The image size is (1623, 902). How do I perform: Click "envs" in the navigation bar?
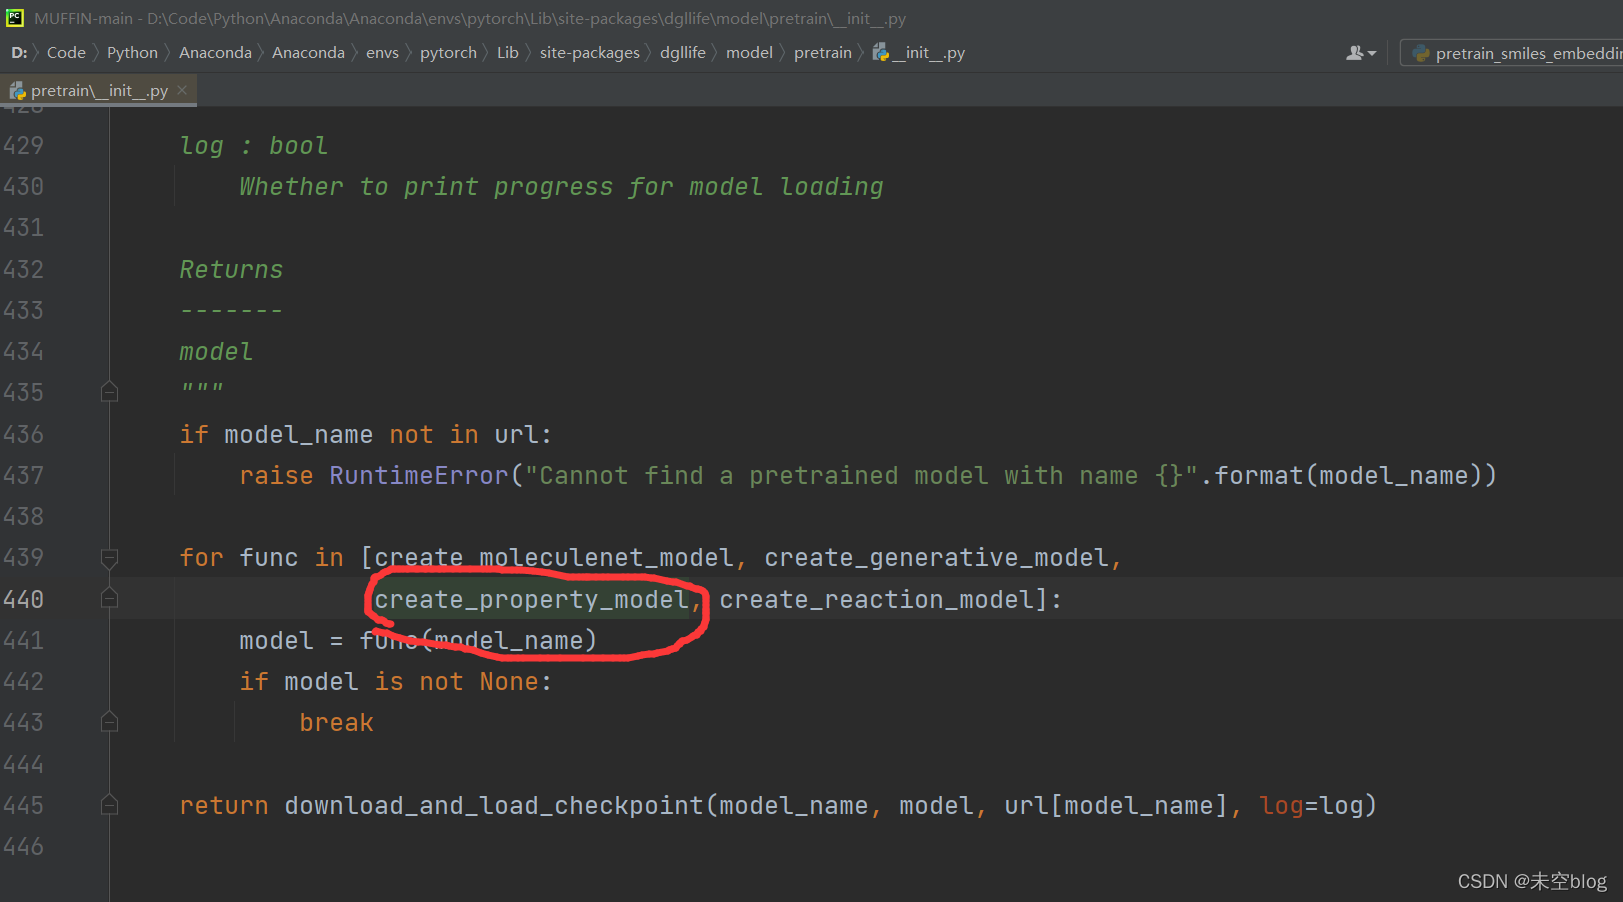[x=383, y=52]
